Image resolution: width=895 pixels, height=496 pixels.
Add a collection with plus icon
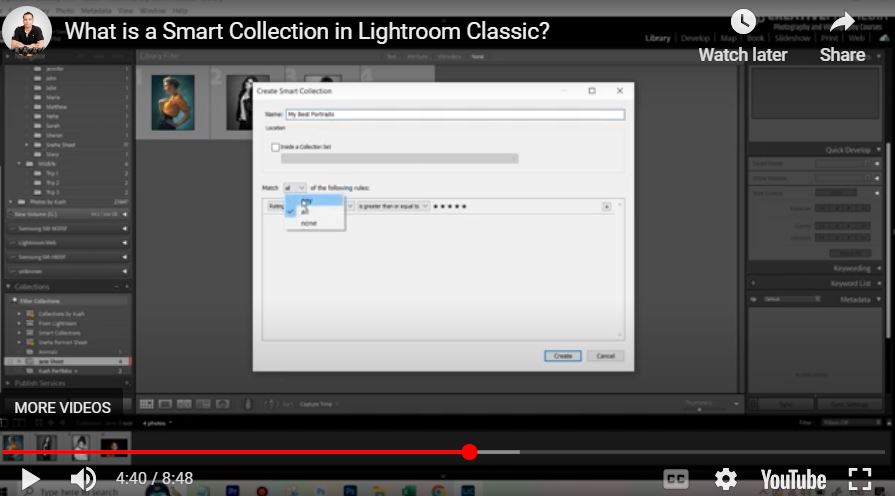coord(127,287)
